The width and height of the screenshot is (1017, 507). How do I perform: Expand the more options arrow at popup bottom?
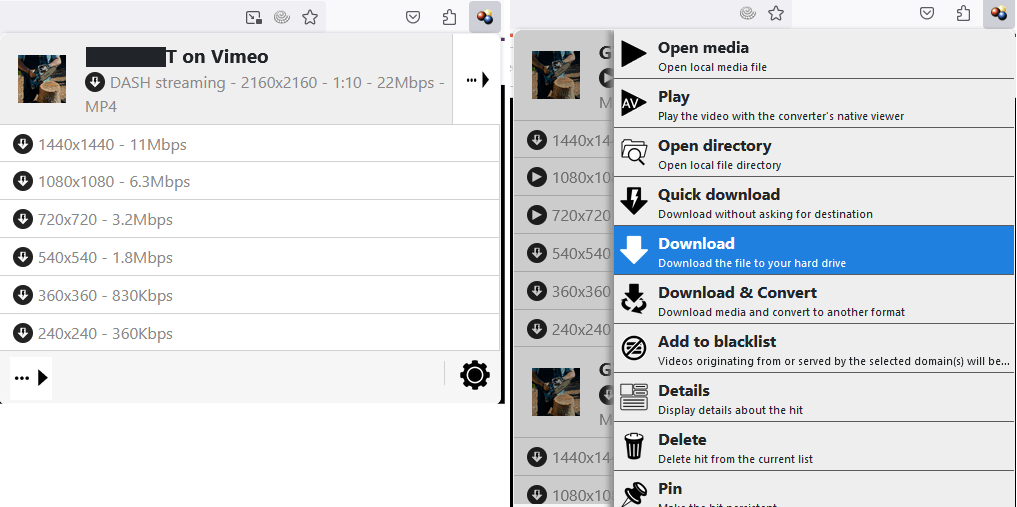(31, 378)
